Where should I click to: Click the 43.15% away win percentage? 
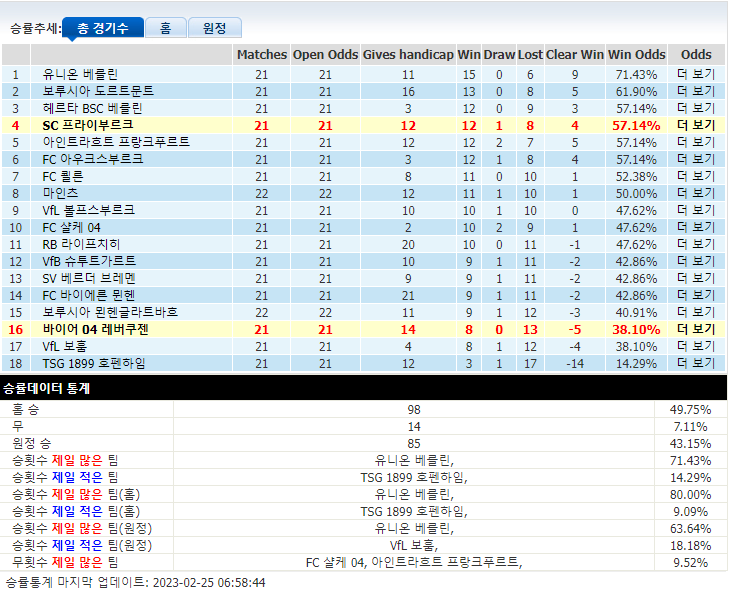[690, 443]
